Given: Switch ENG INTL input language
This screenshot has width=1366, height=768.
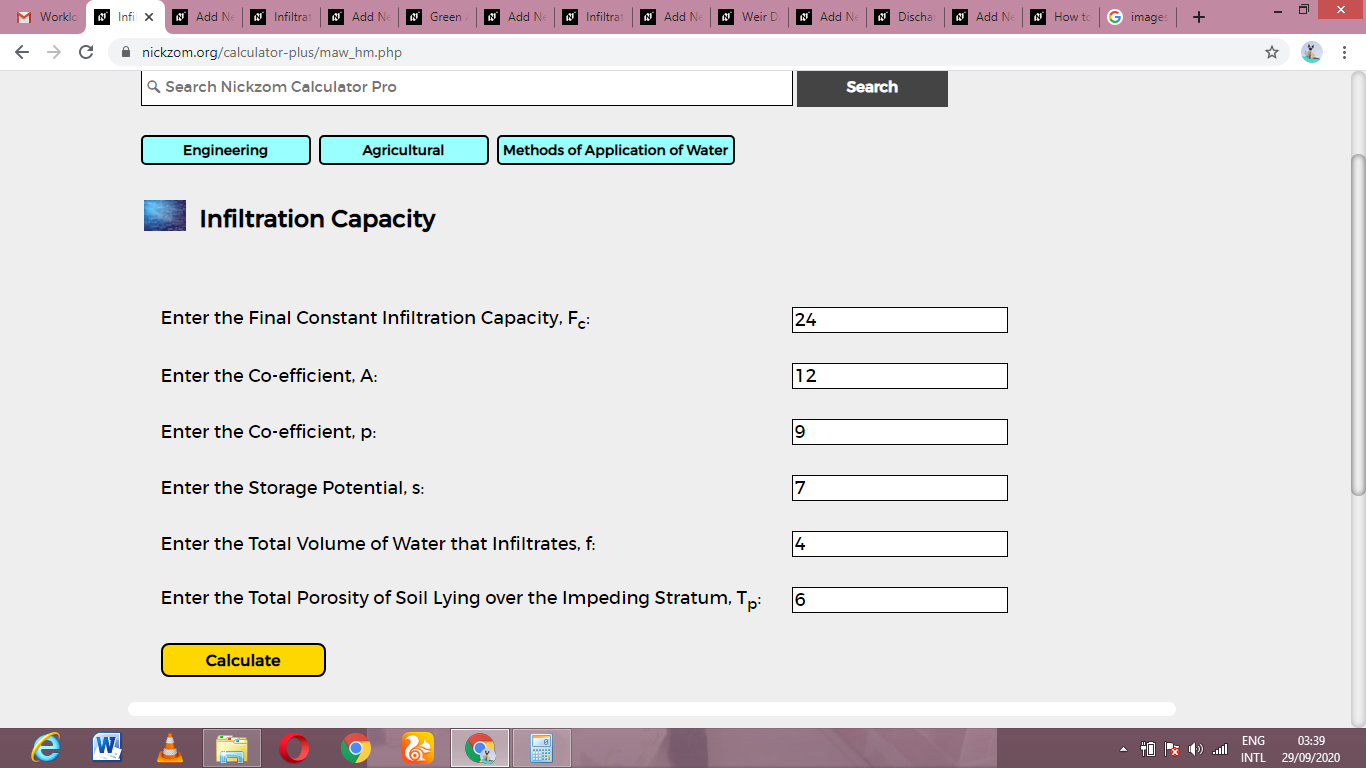Looking at the screenshot, I should (x=1253, y=749).
